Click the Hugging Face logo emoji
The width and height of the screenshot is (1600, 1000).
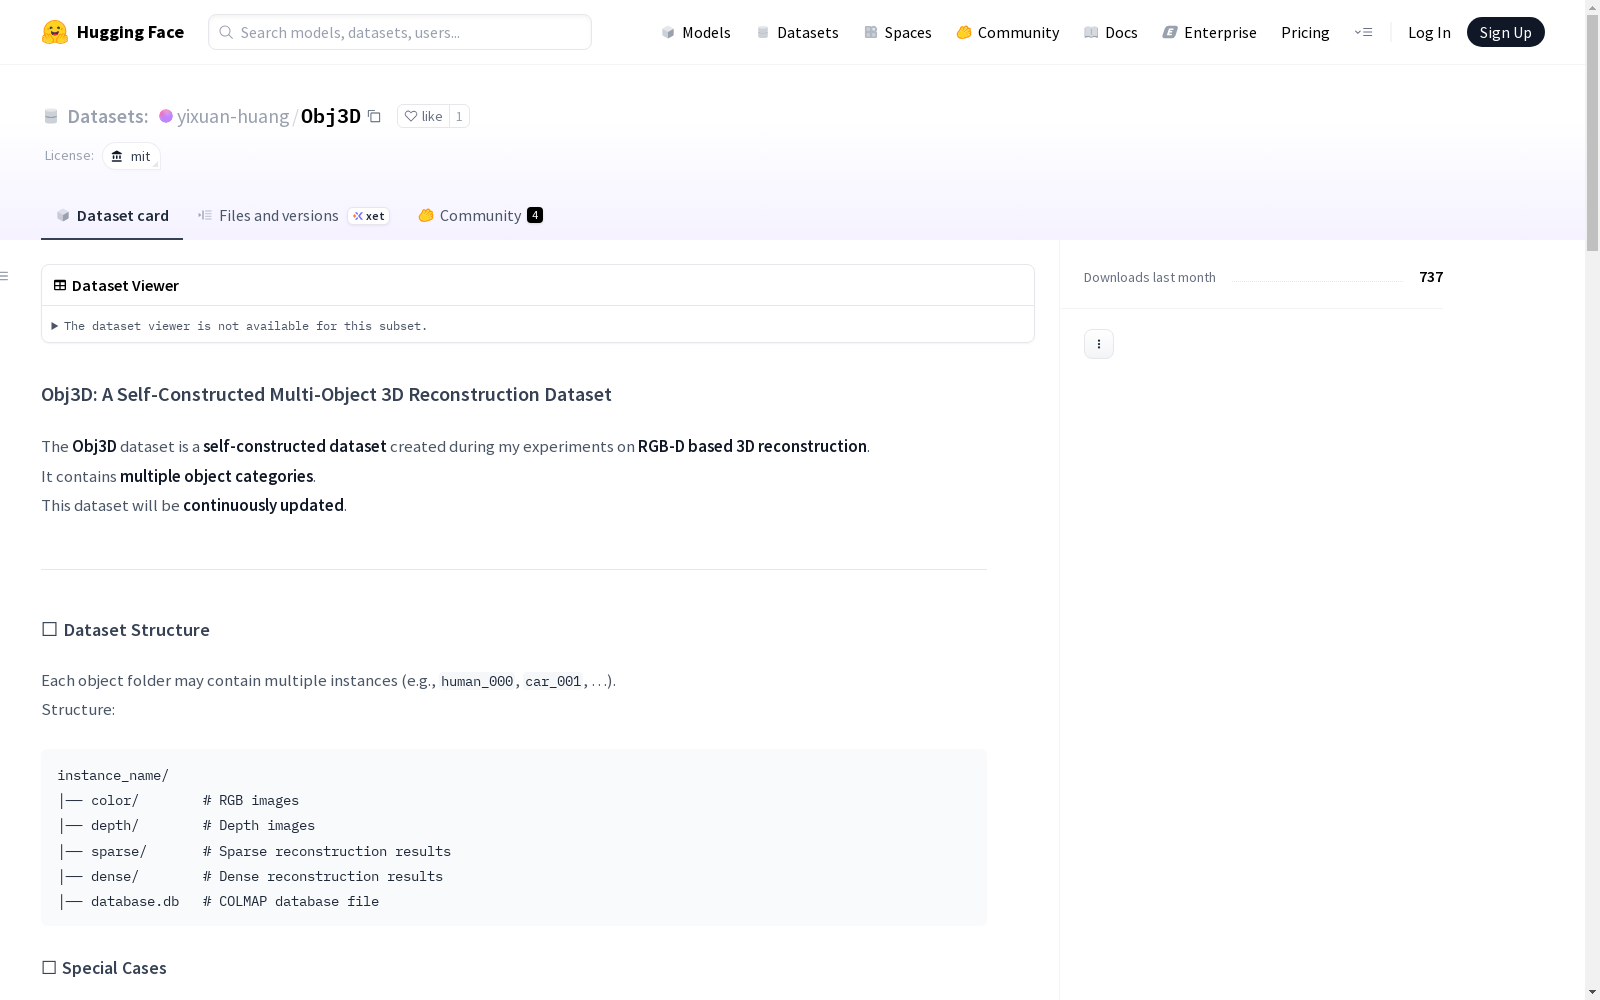point(55,32)
